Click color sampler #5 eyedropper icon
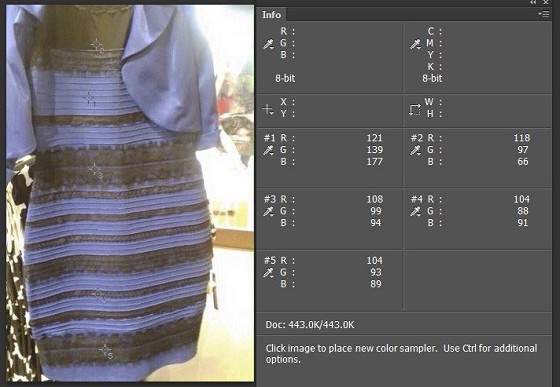 (268, 273)
